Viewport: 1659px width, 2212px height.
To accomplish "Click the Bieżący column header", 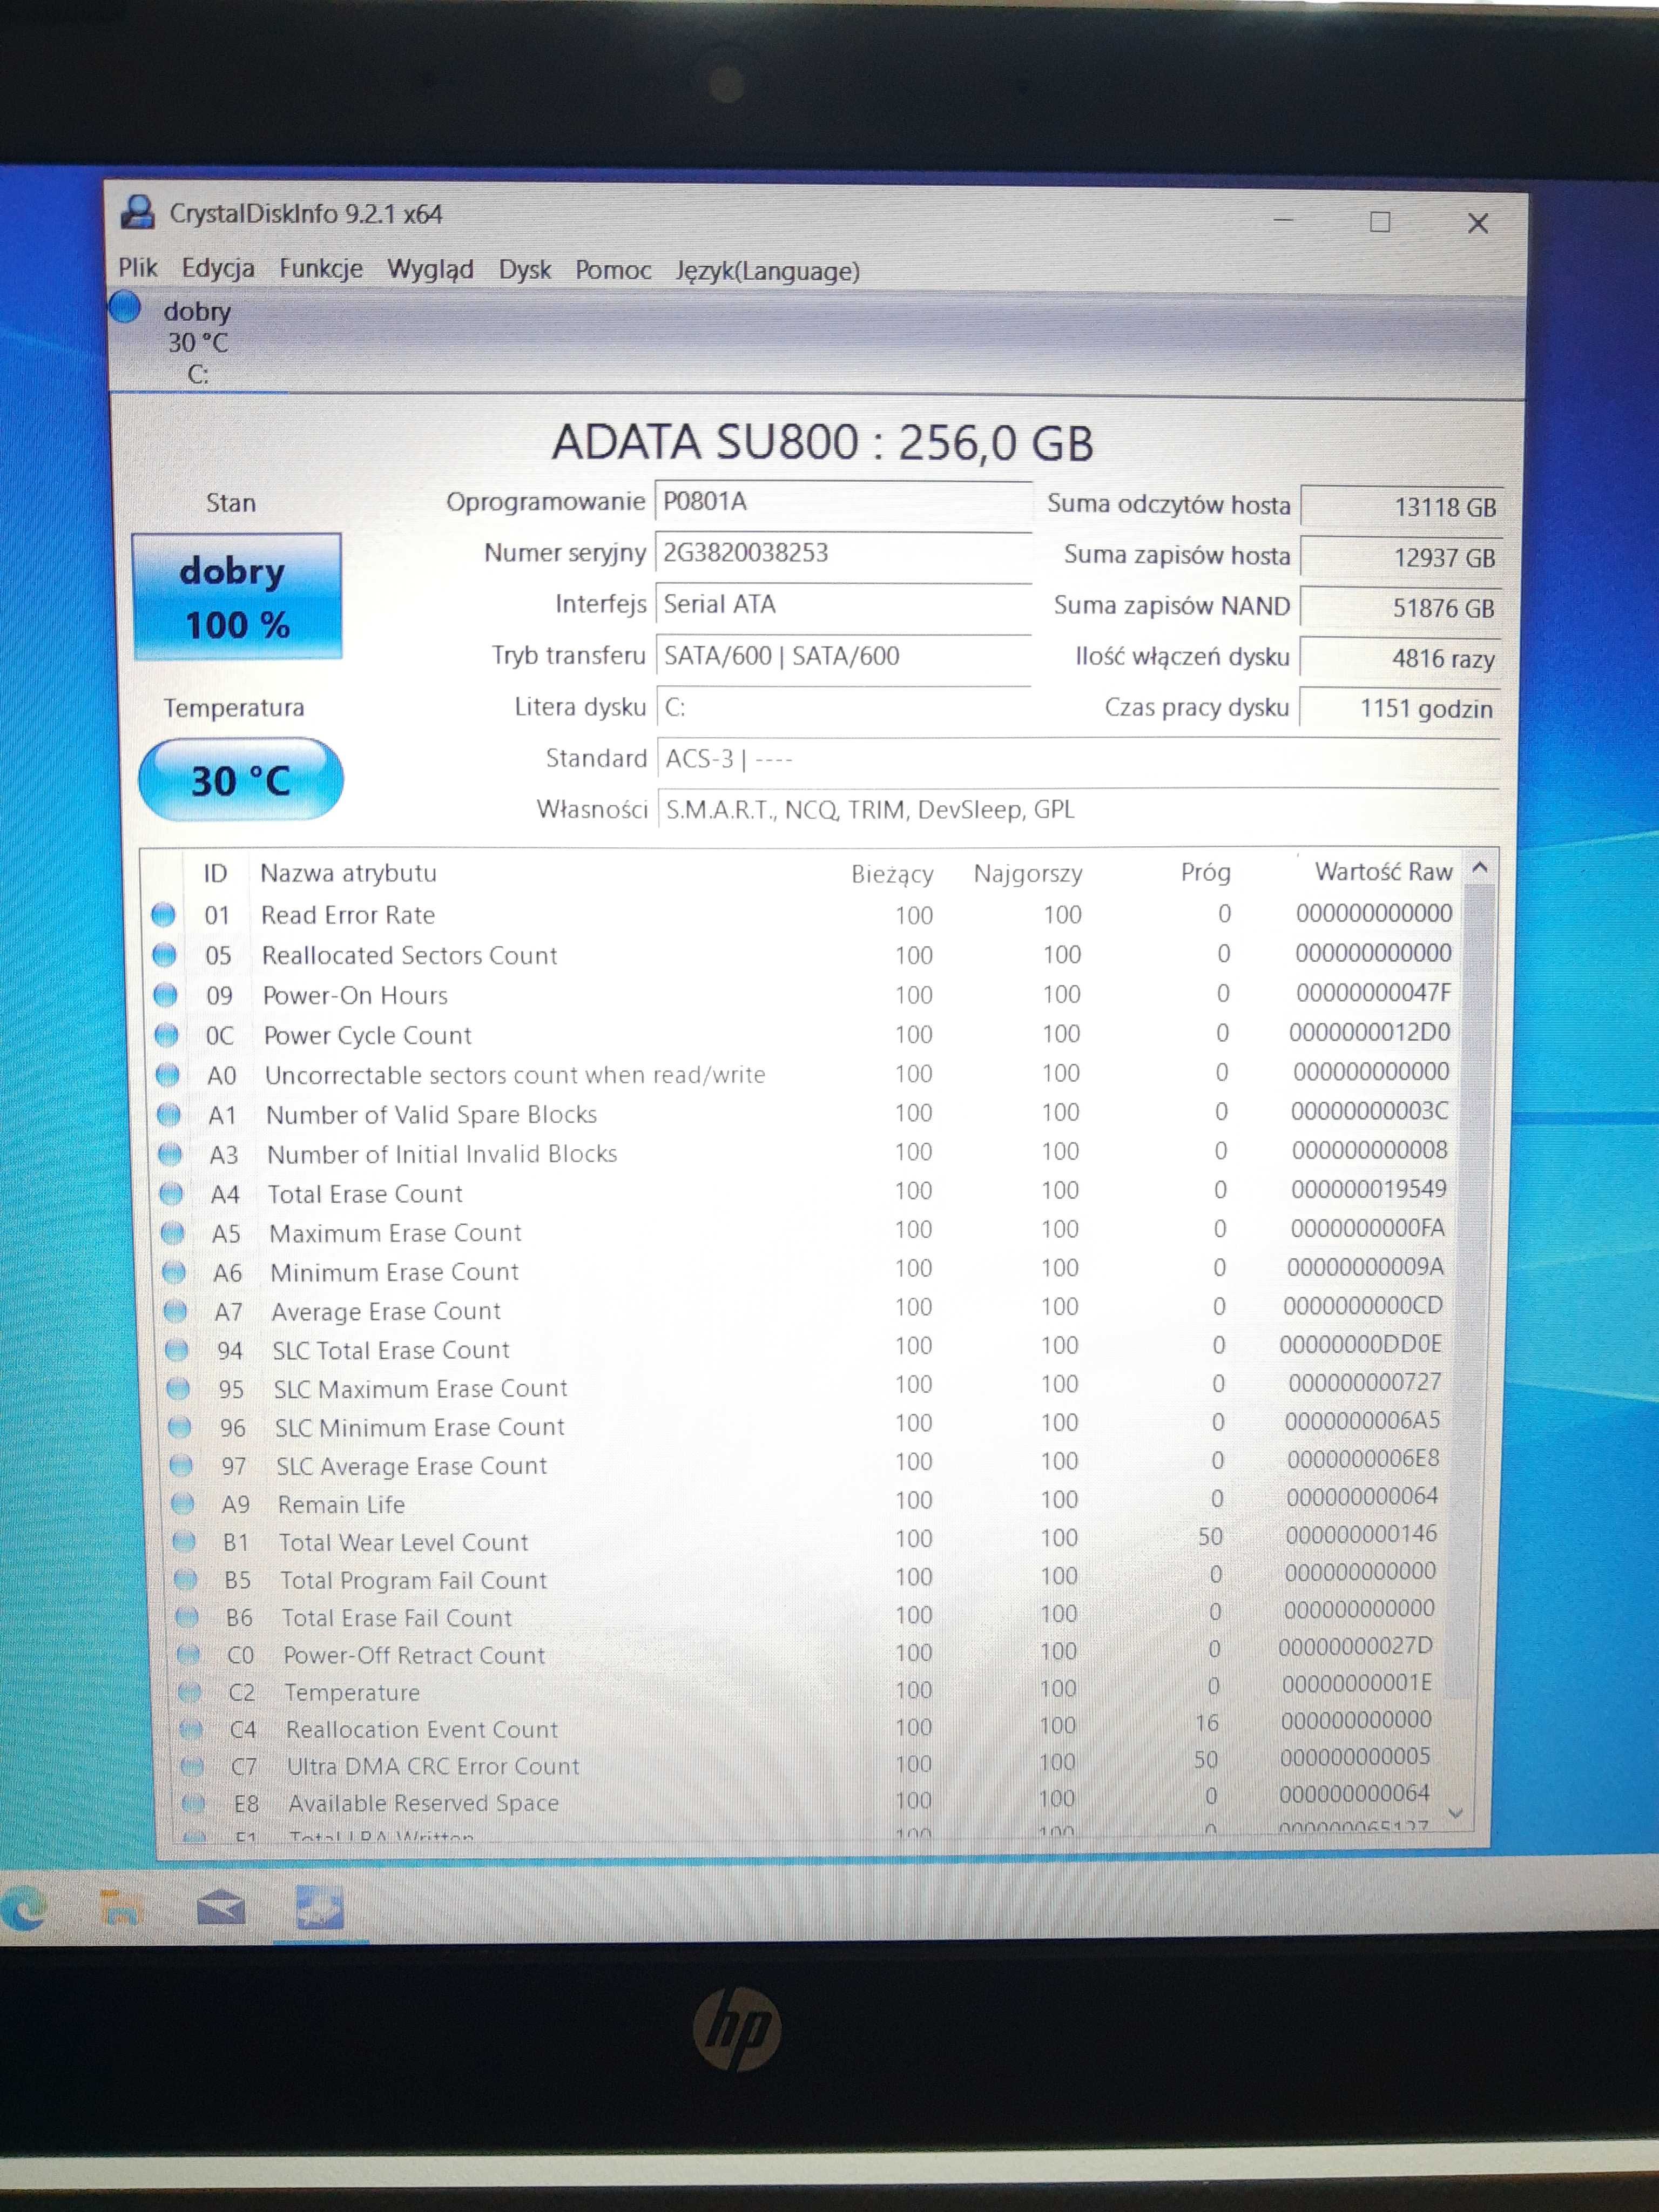I will tap(892, 874).
